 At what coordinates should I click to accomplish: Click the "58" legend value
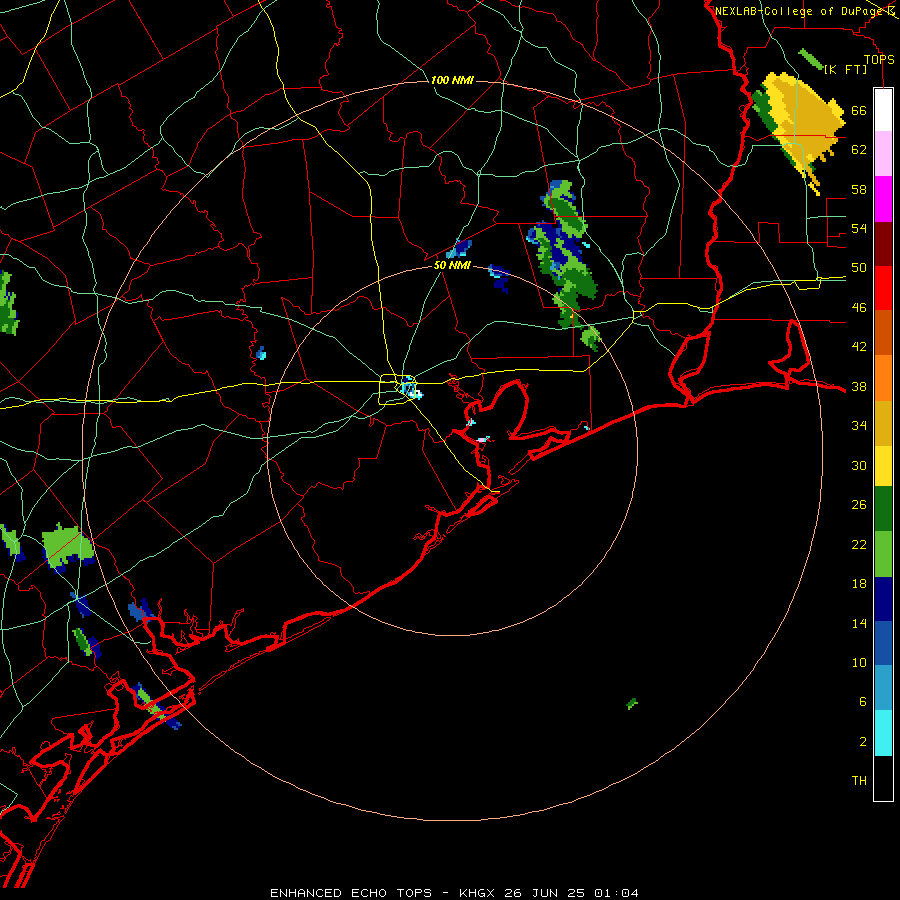coord(859,189)
